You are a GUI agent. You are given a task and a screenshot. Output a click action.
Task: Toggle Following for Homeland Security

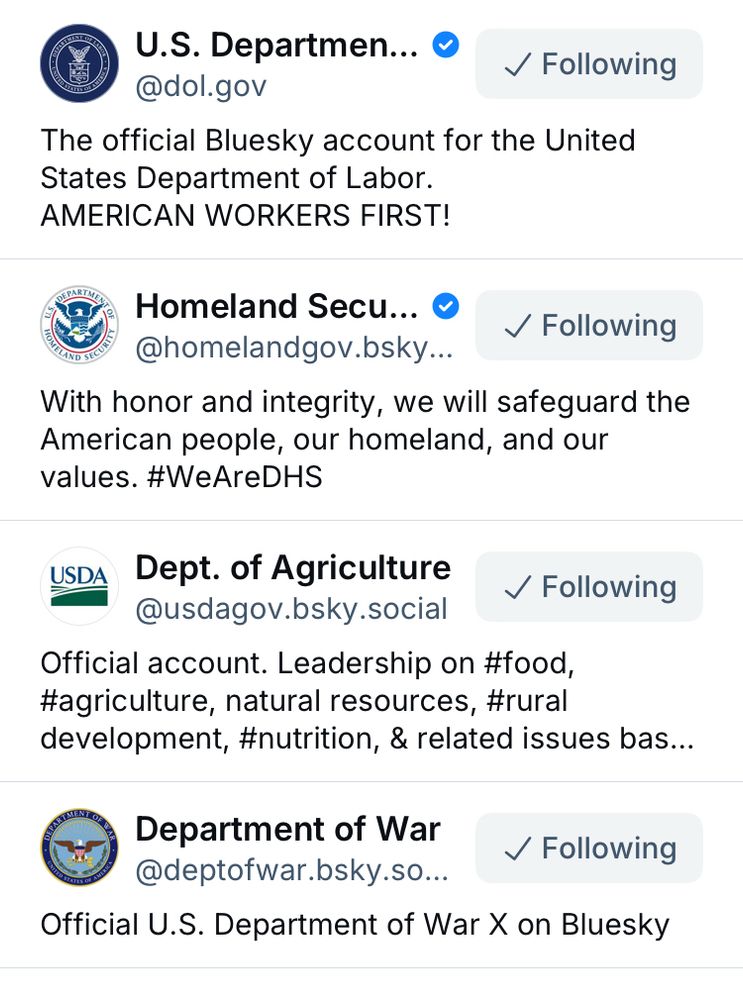[x=589, y=325]
